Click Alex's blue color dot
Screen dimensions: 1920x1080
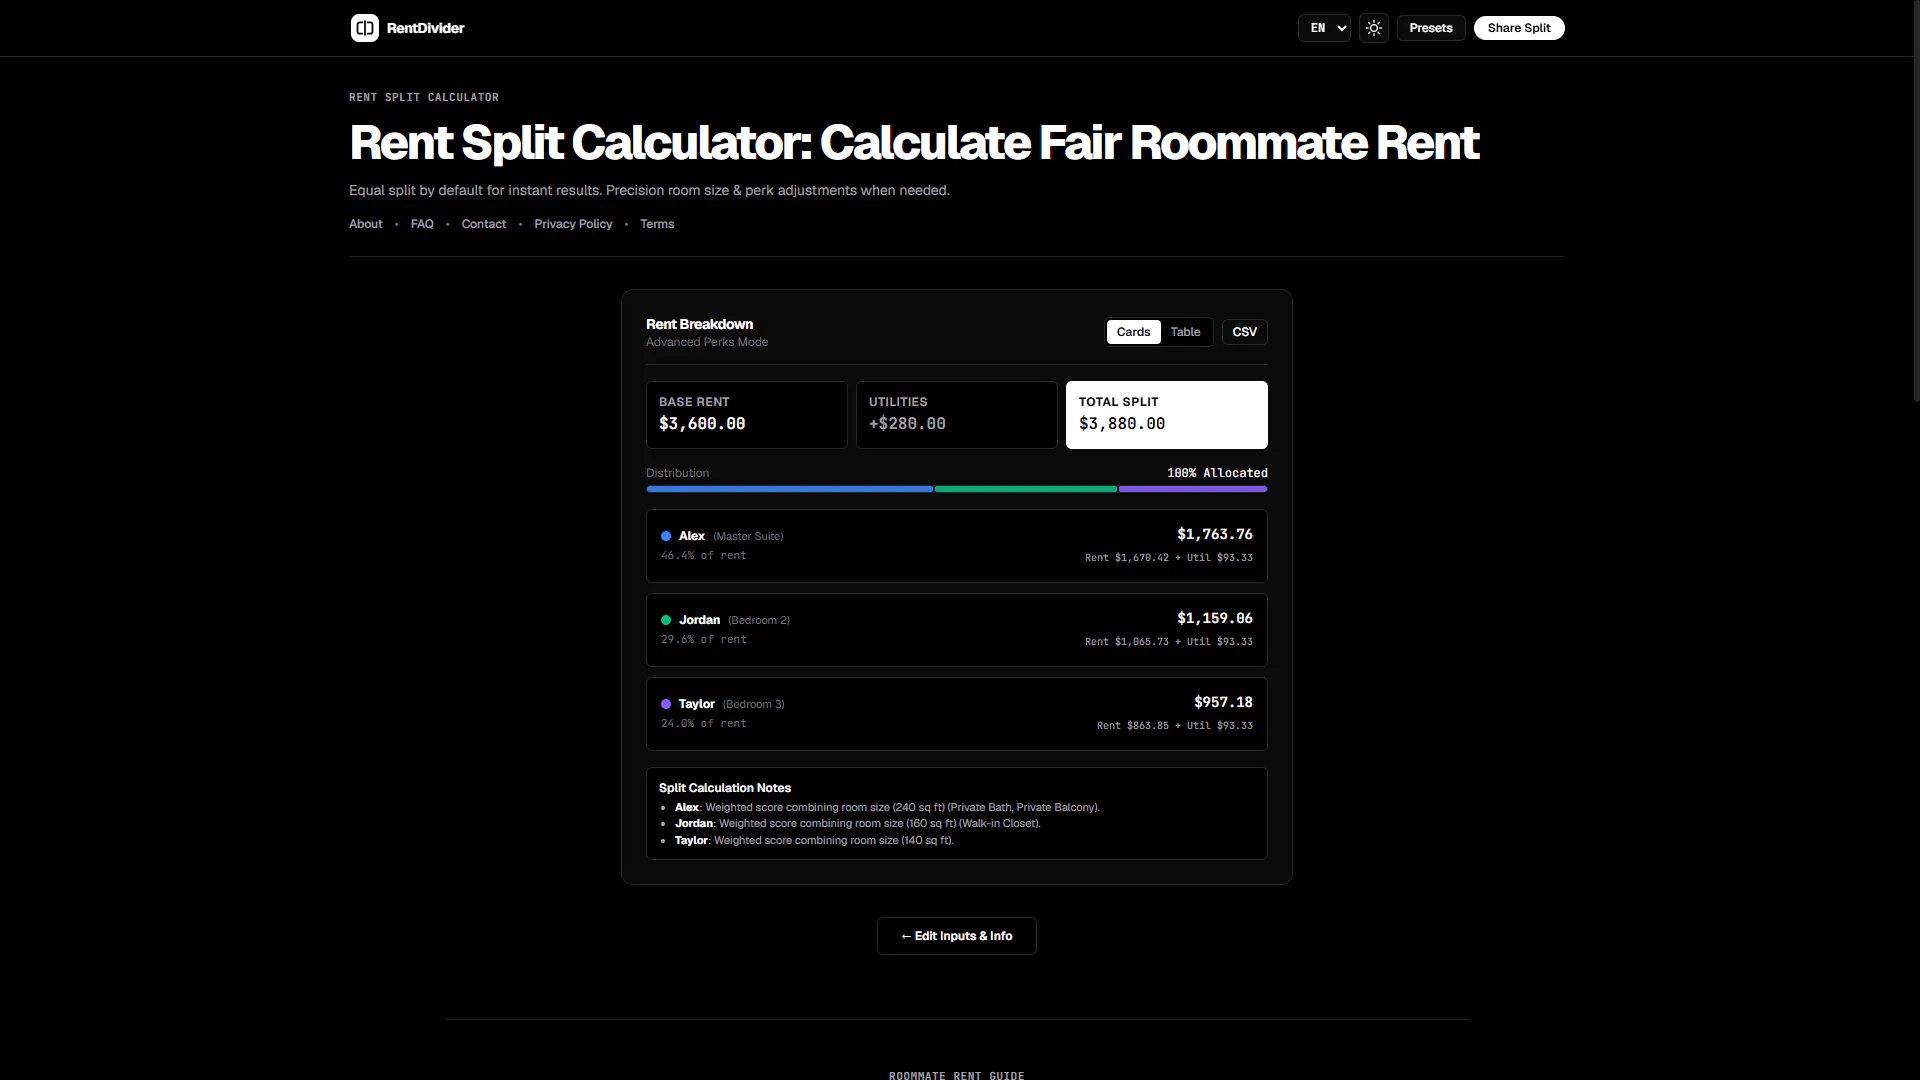coord(666,536)
